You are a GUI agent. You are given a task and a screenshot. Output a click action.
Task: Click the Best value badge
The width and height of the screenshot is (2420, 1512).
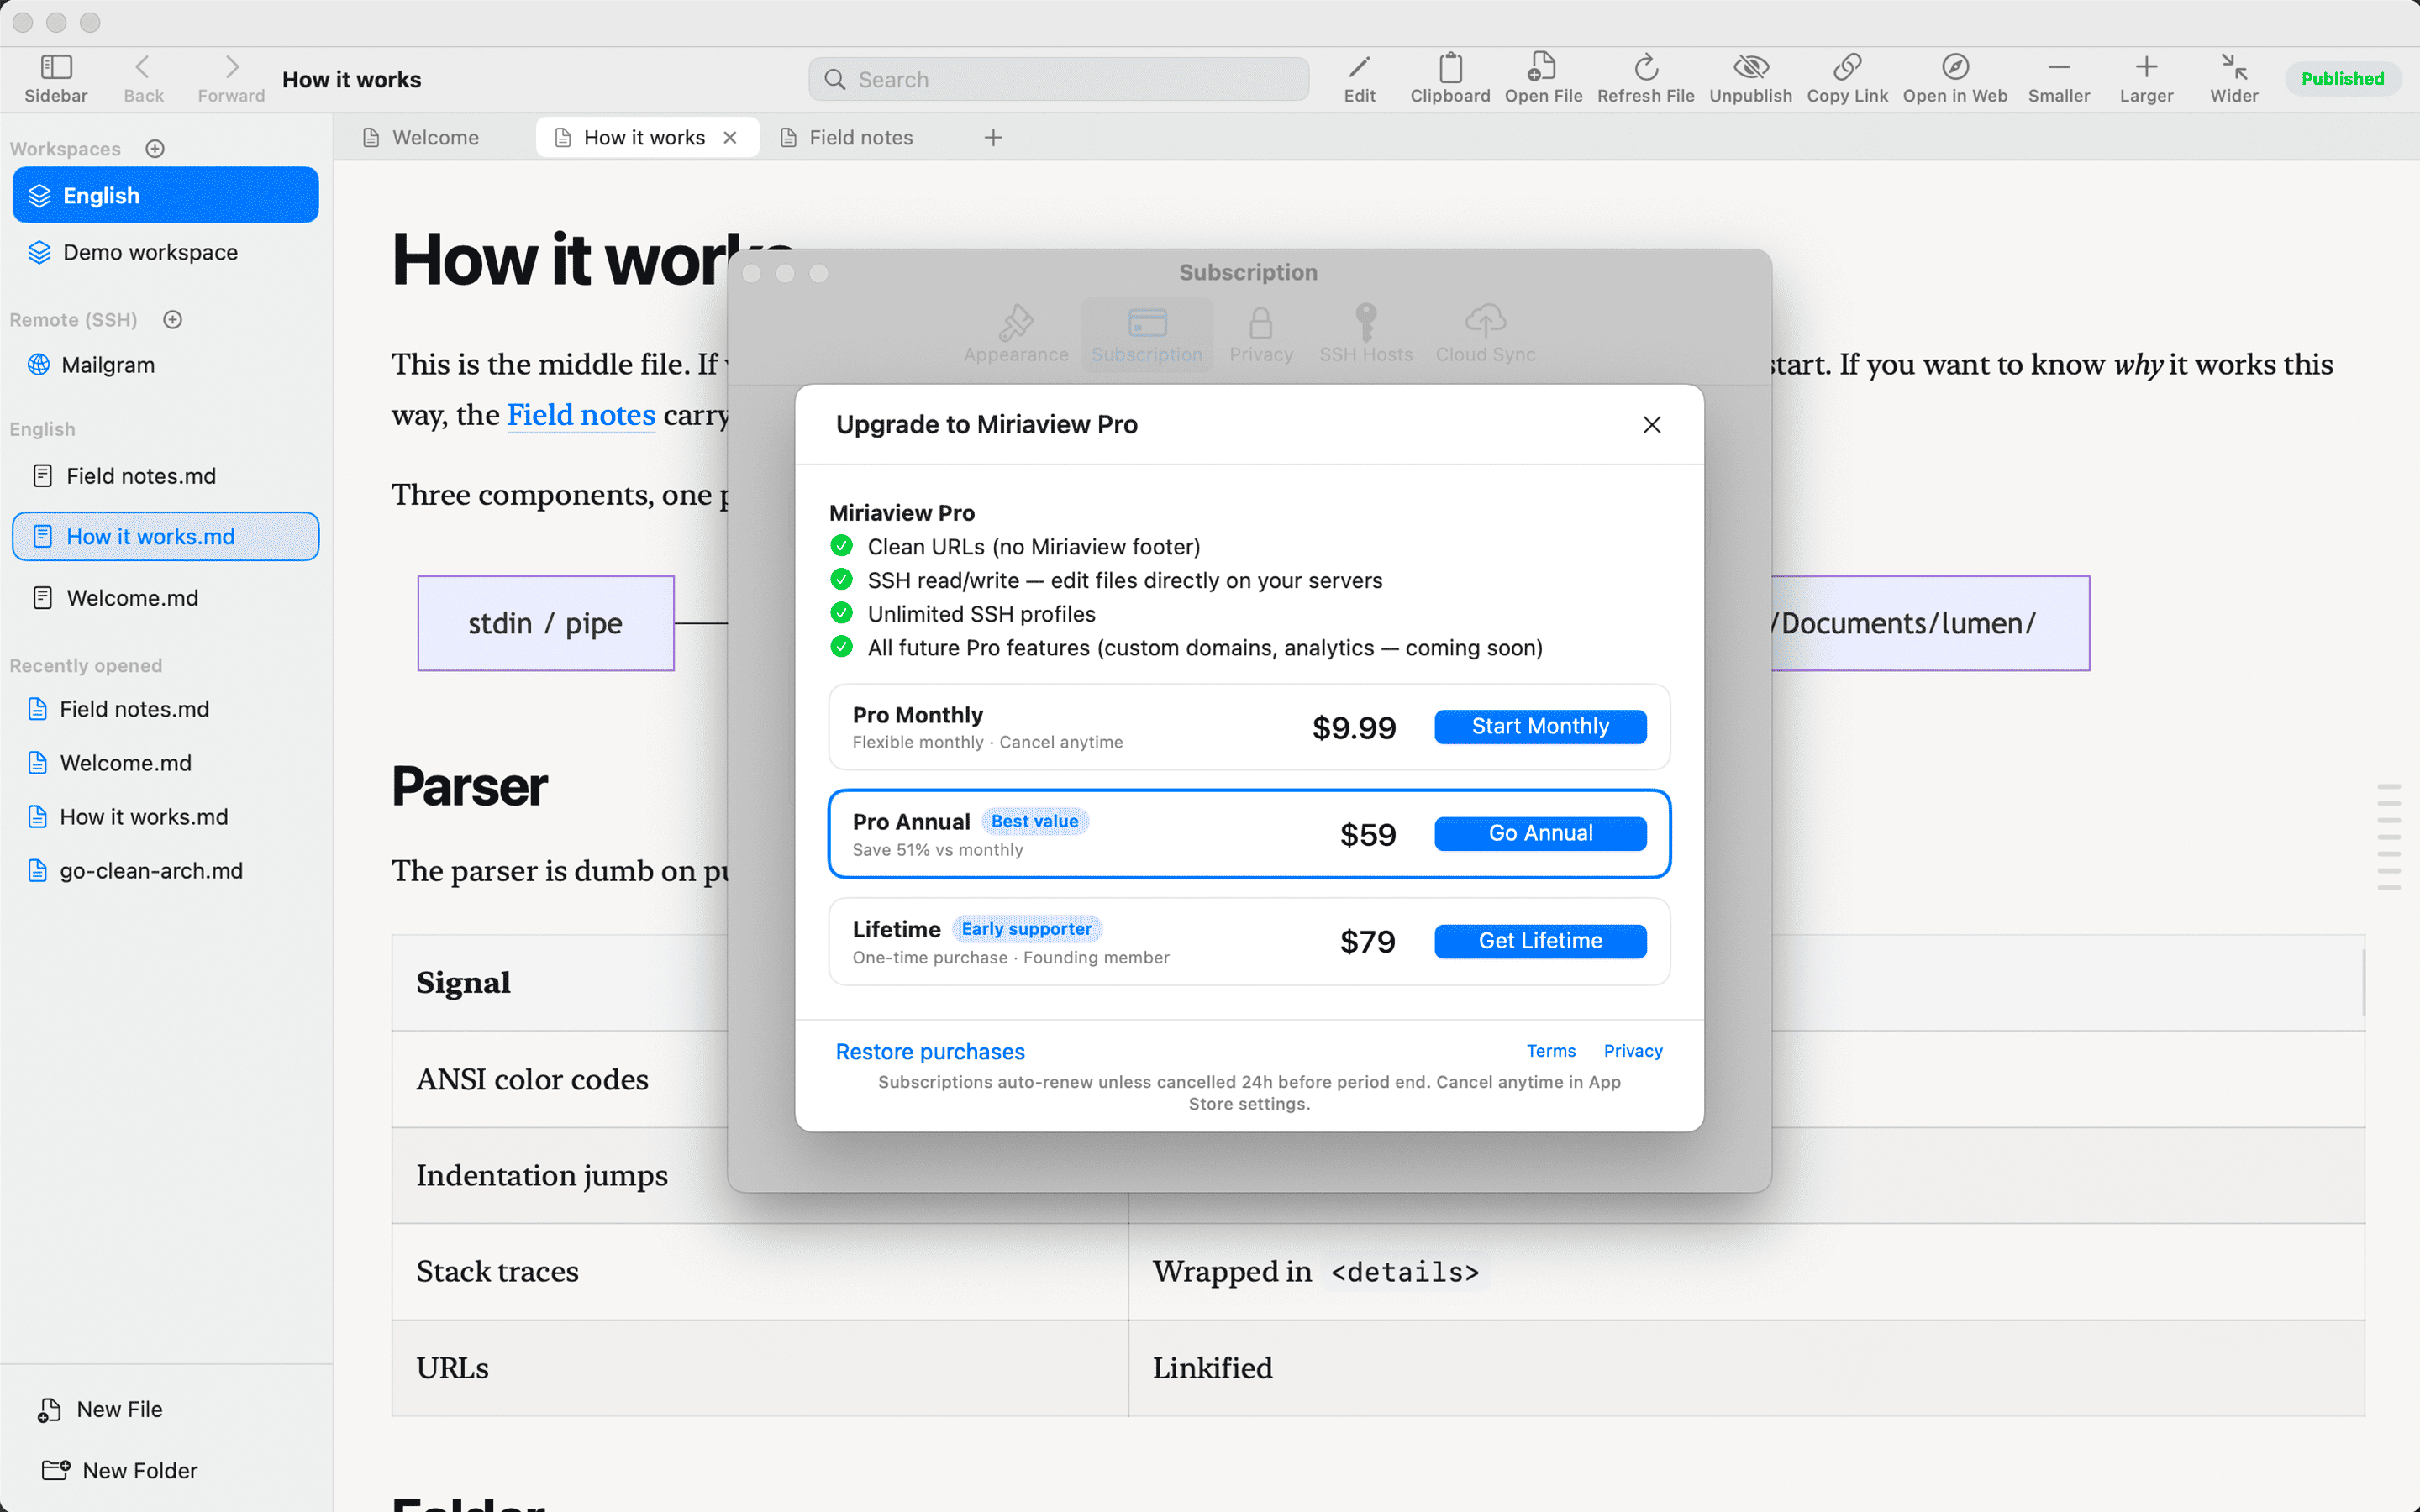tap(1034, 821)
